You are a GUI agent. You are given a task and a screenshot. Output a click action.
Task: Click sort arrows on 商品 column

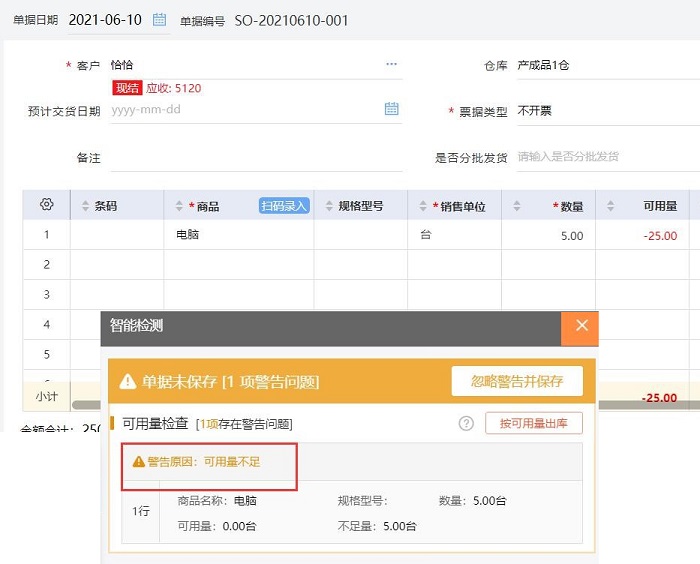tap(179, 206)
